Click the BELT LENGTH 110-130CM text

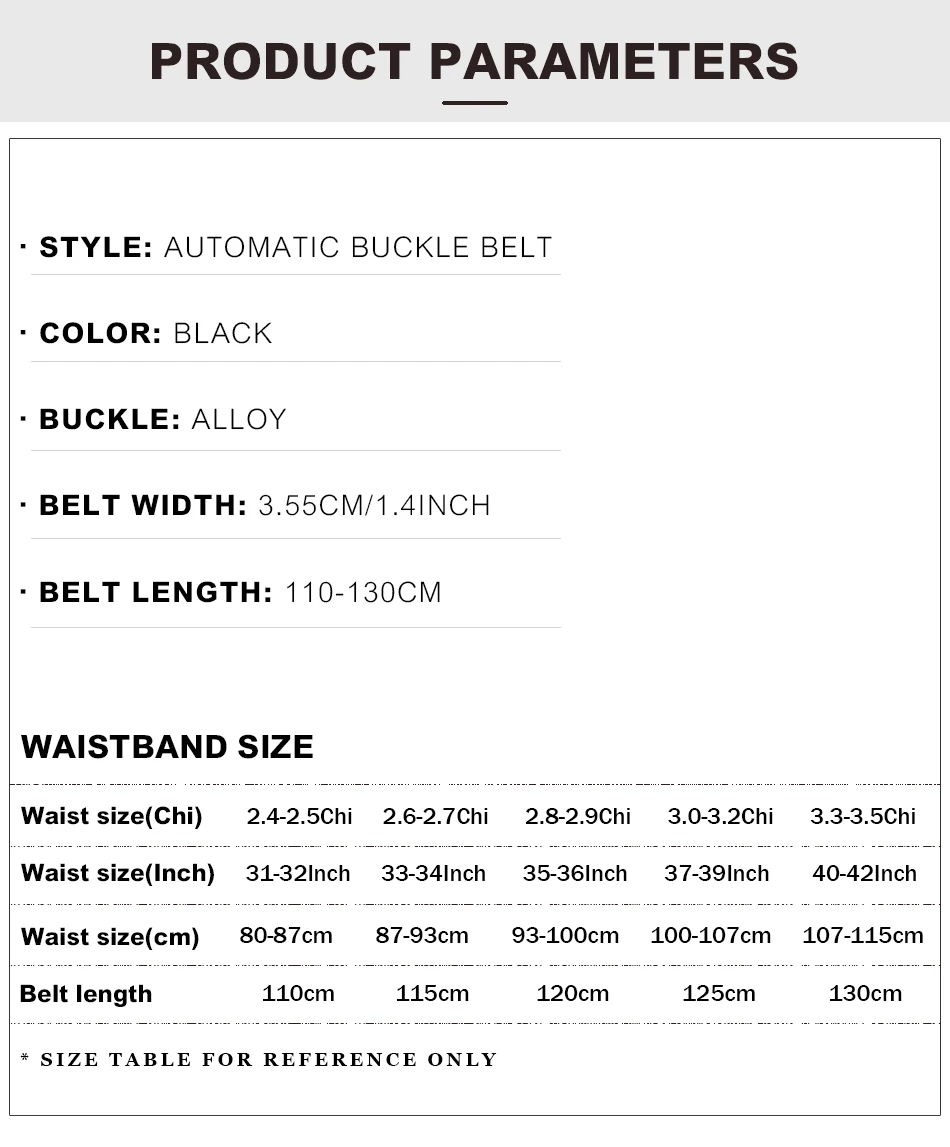(x=241, y=593)
